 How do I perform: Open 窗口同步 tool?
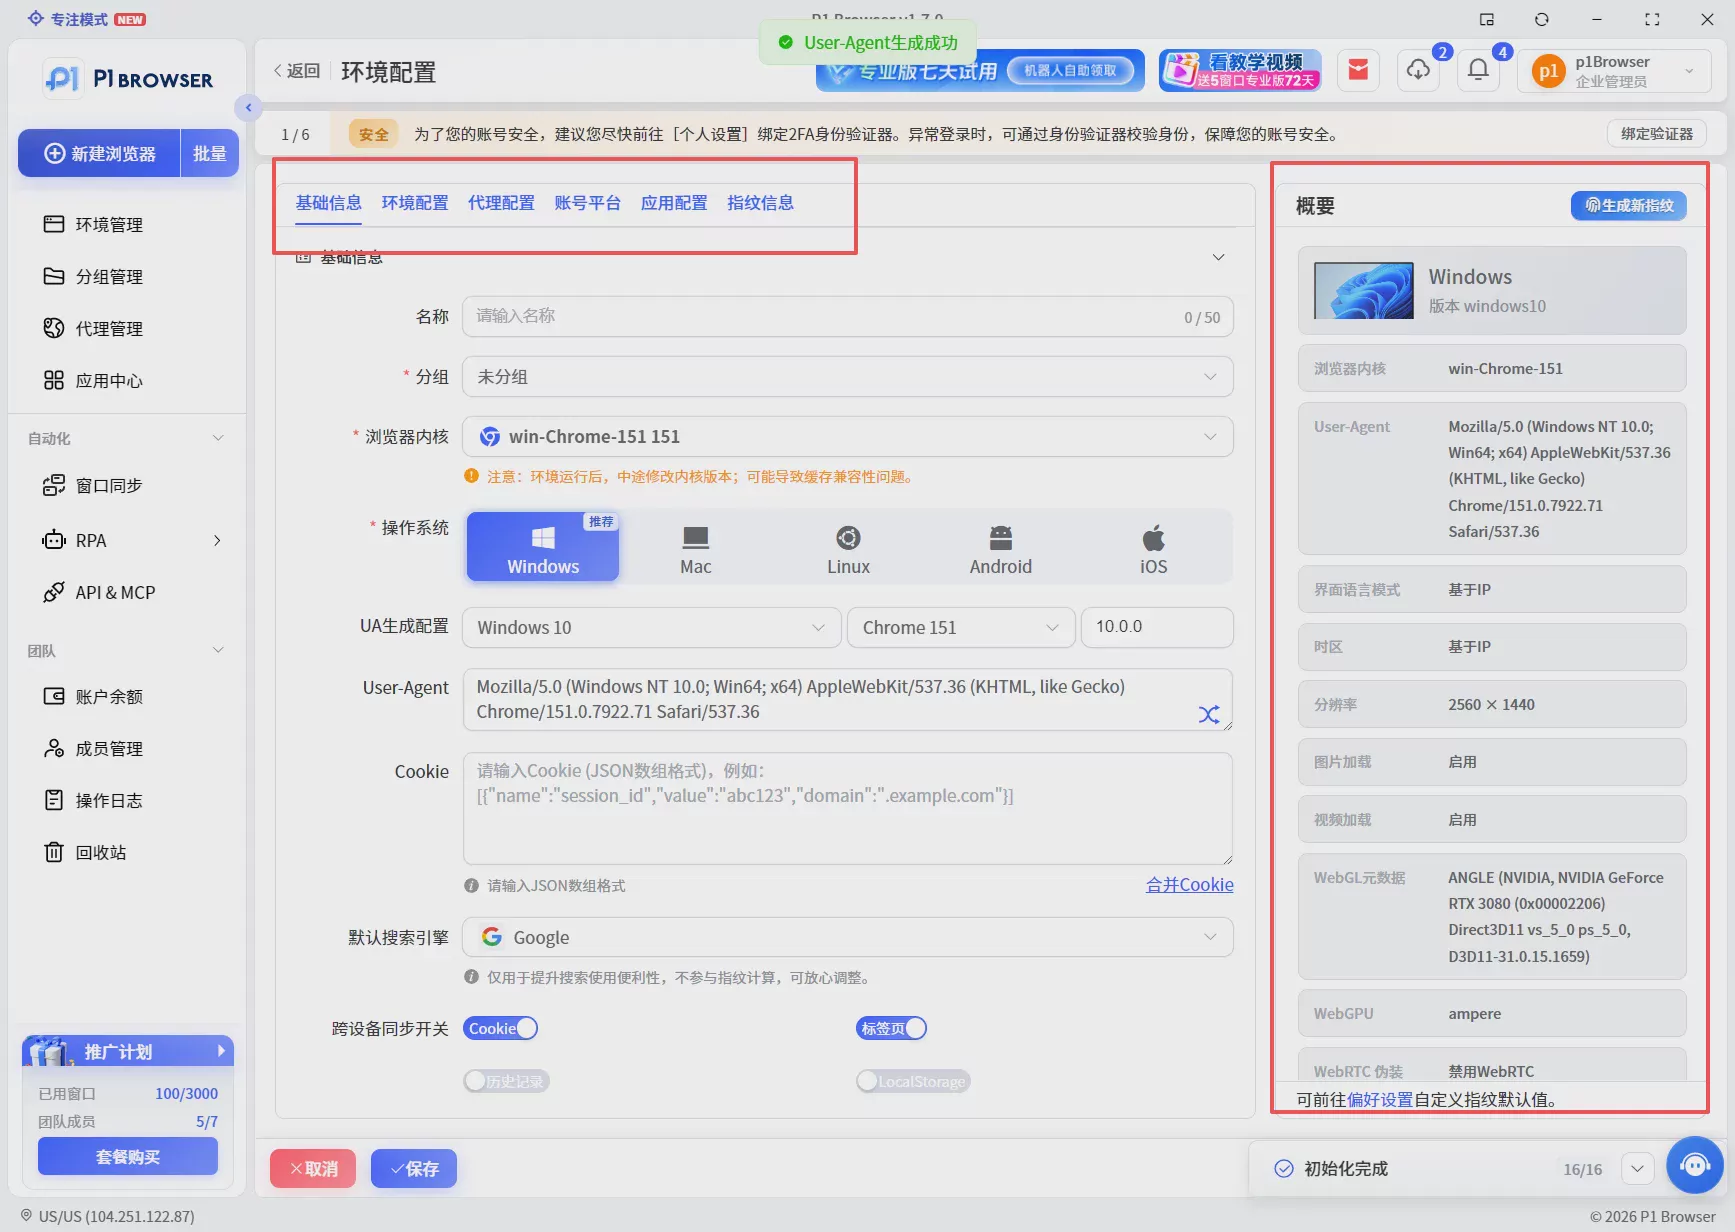(93, 485)
